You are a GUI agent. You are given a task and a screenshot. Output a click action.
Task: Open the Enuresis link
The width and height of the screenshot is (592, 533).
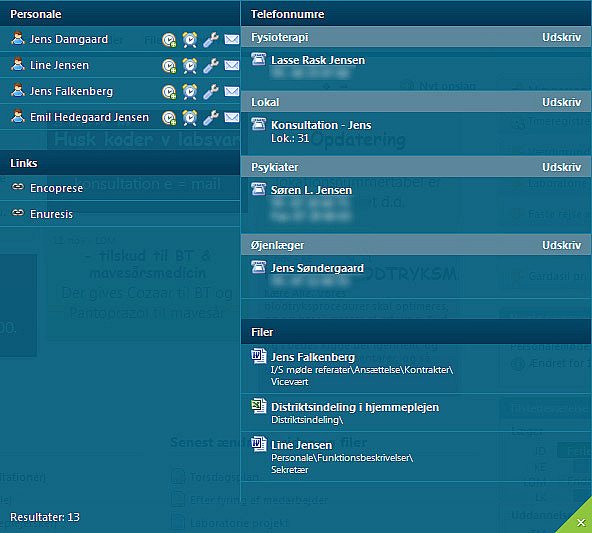[51, 214]
